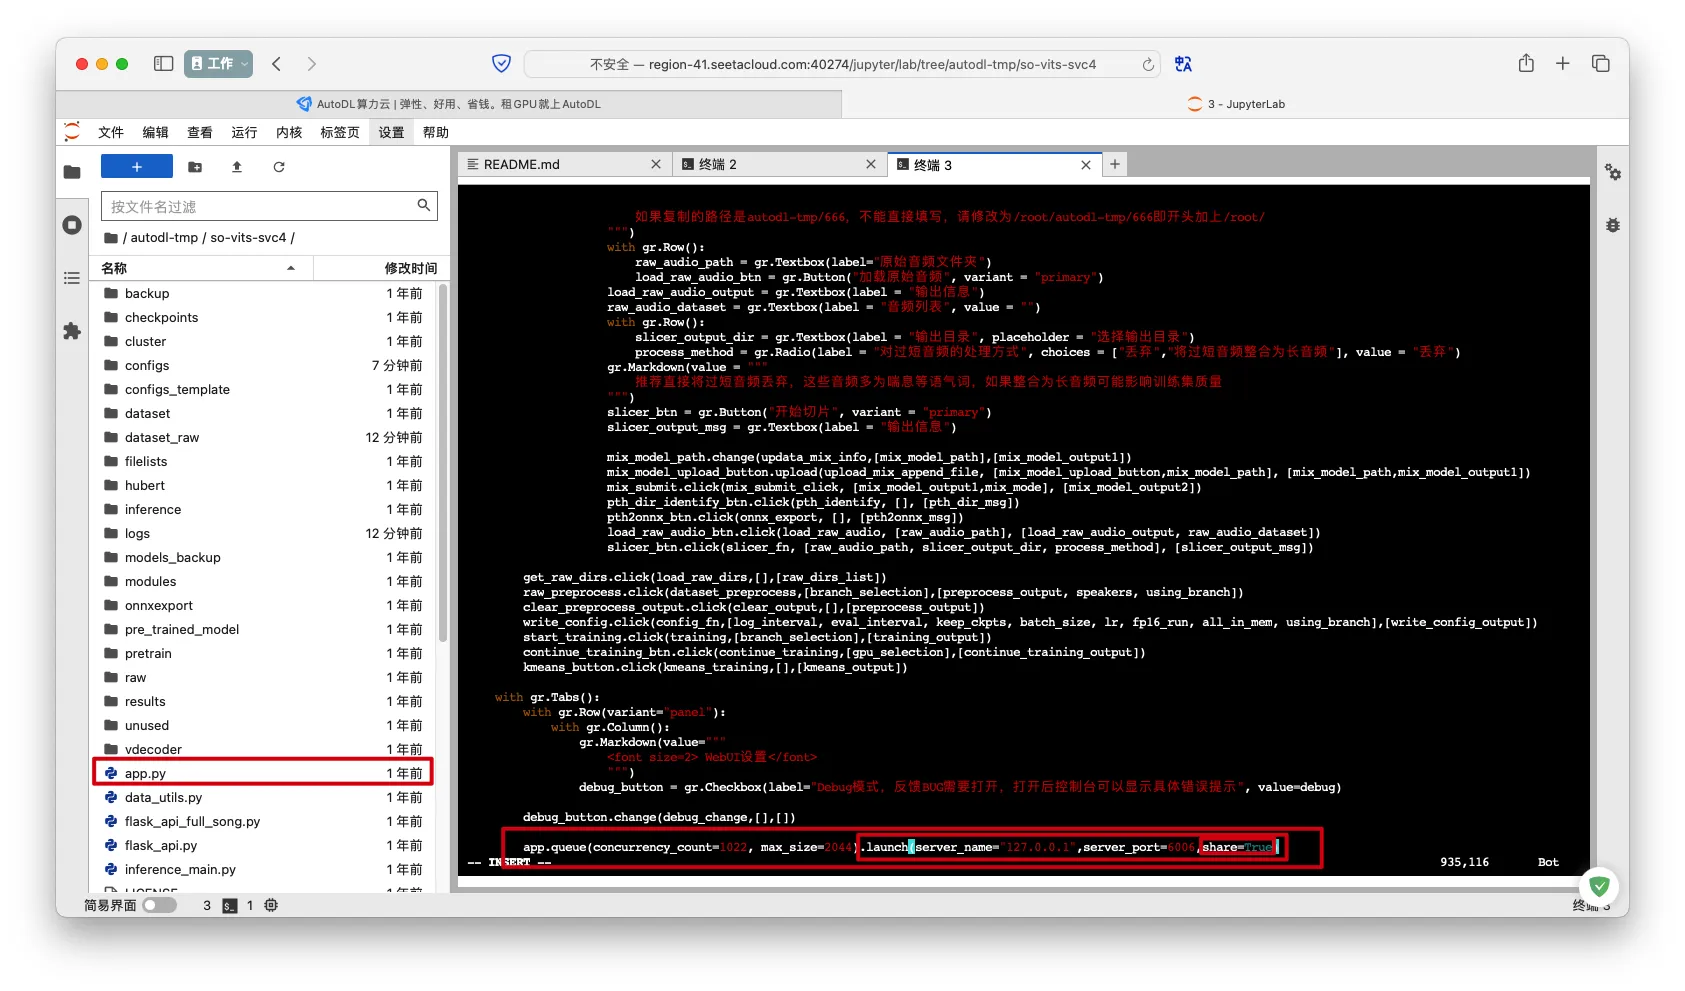
Task: Switch to the 终端 2 tab
Action: coord(780,164)
